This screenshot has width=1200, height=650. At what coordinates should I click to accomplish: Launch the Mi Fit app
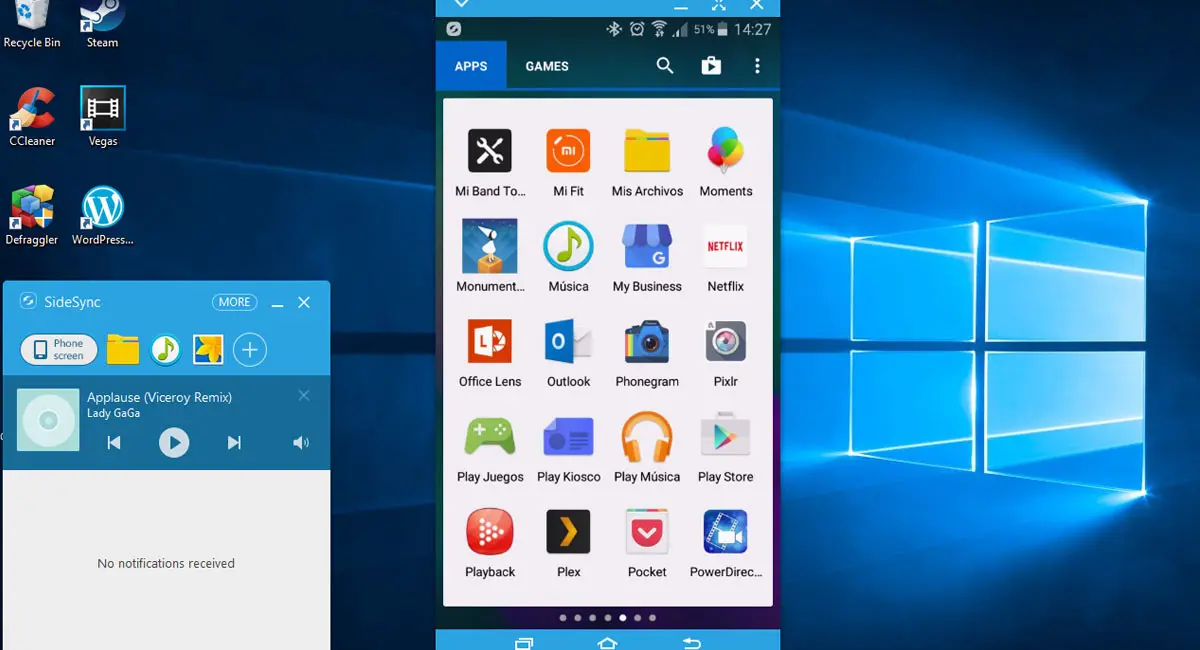(568, 151)
